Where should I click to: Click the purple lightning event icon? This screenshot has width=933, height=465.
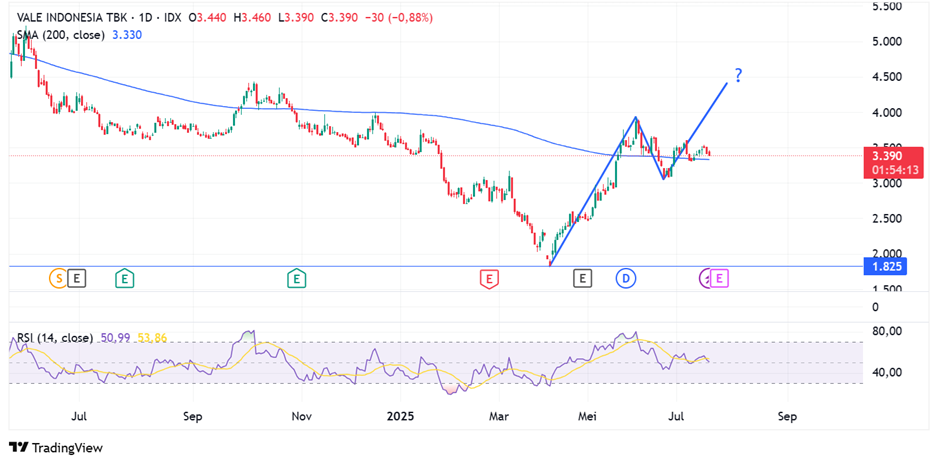click(708, 278)
